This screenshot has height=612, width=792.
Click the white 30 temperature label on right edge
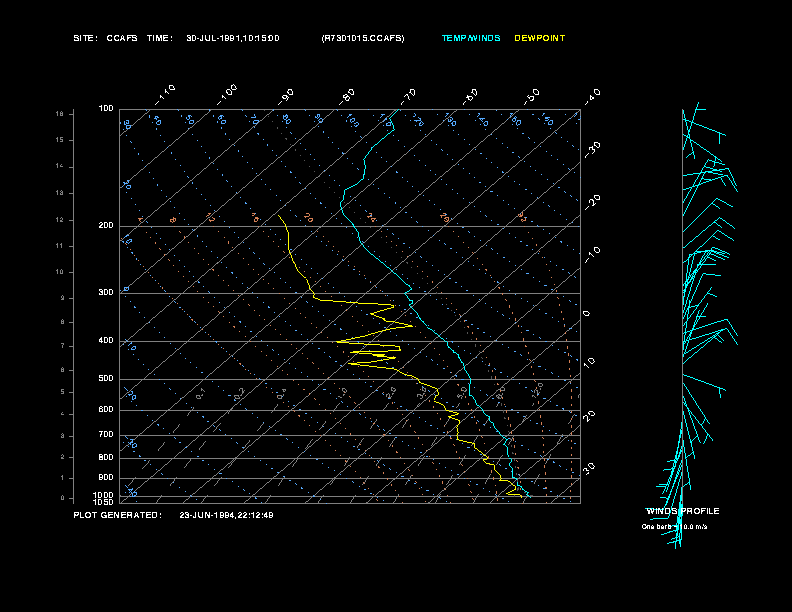point(589,469)
